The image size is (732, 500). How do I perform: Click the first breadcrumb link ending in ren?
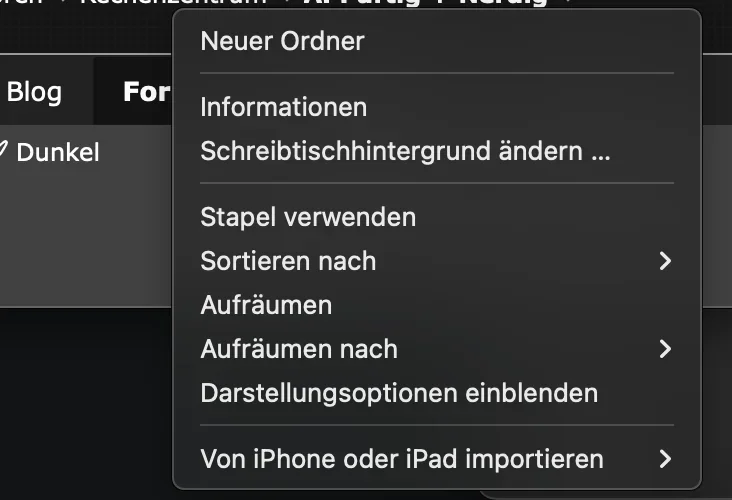21,2
